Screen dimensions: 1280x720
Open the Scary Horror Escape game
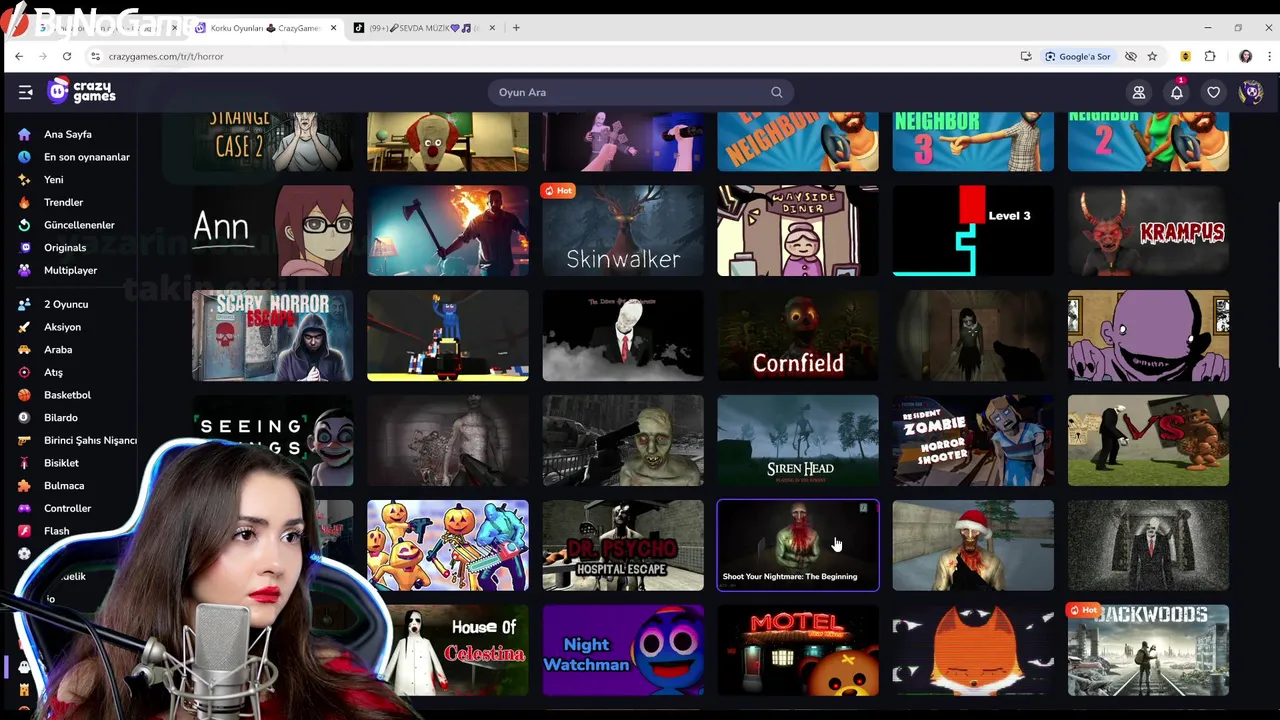[272, 336]
